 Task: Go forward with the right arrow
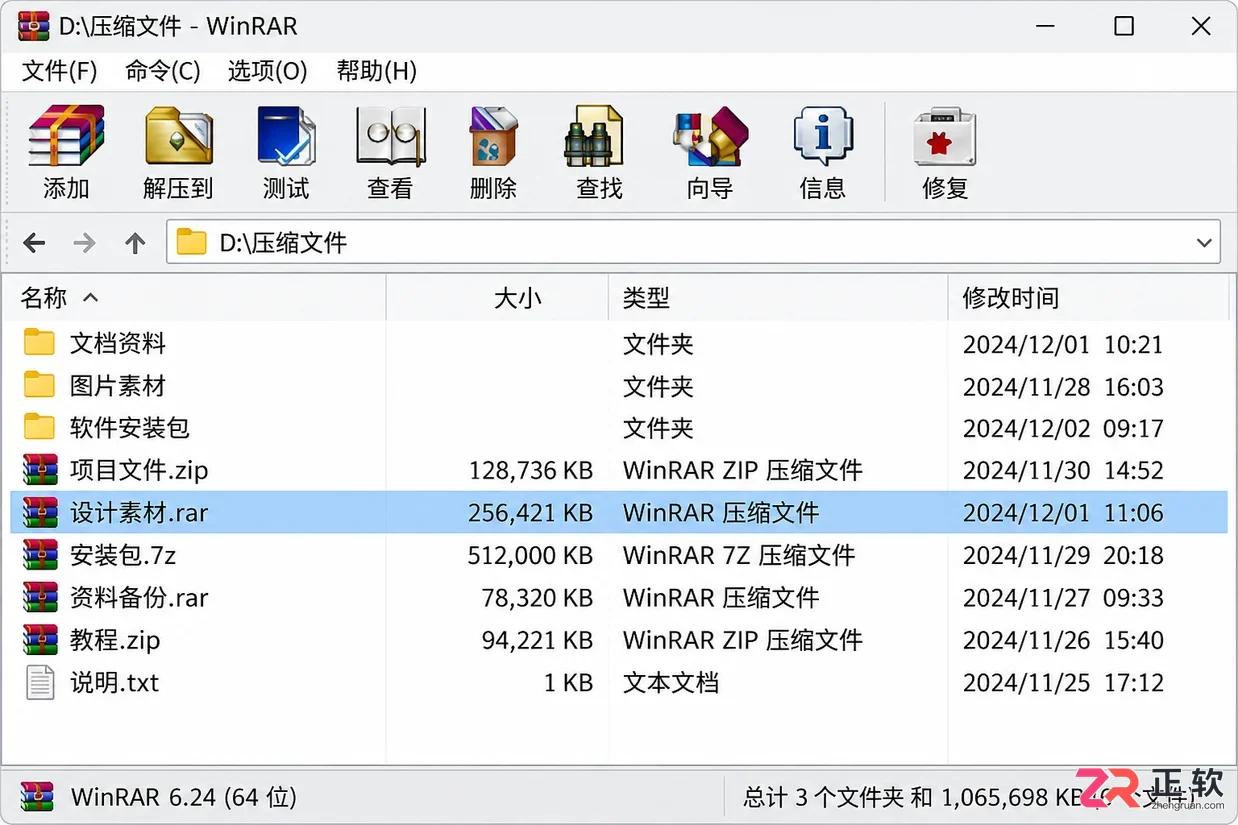[85, 242]
